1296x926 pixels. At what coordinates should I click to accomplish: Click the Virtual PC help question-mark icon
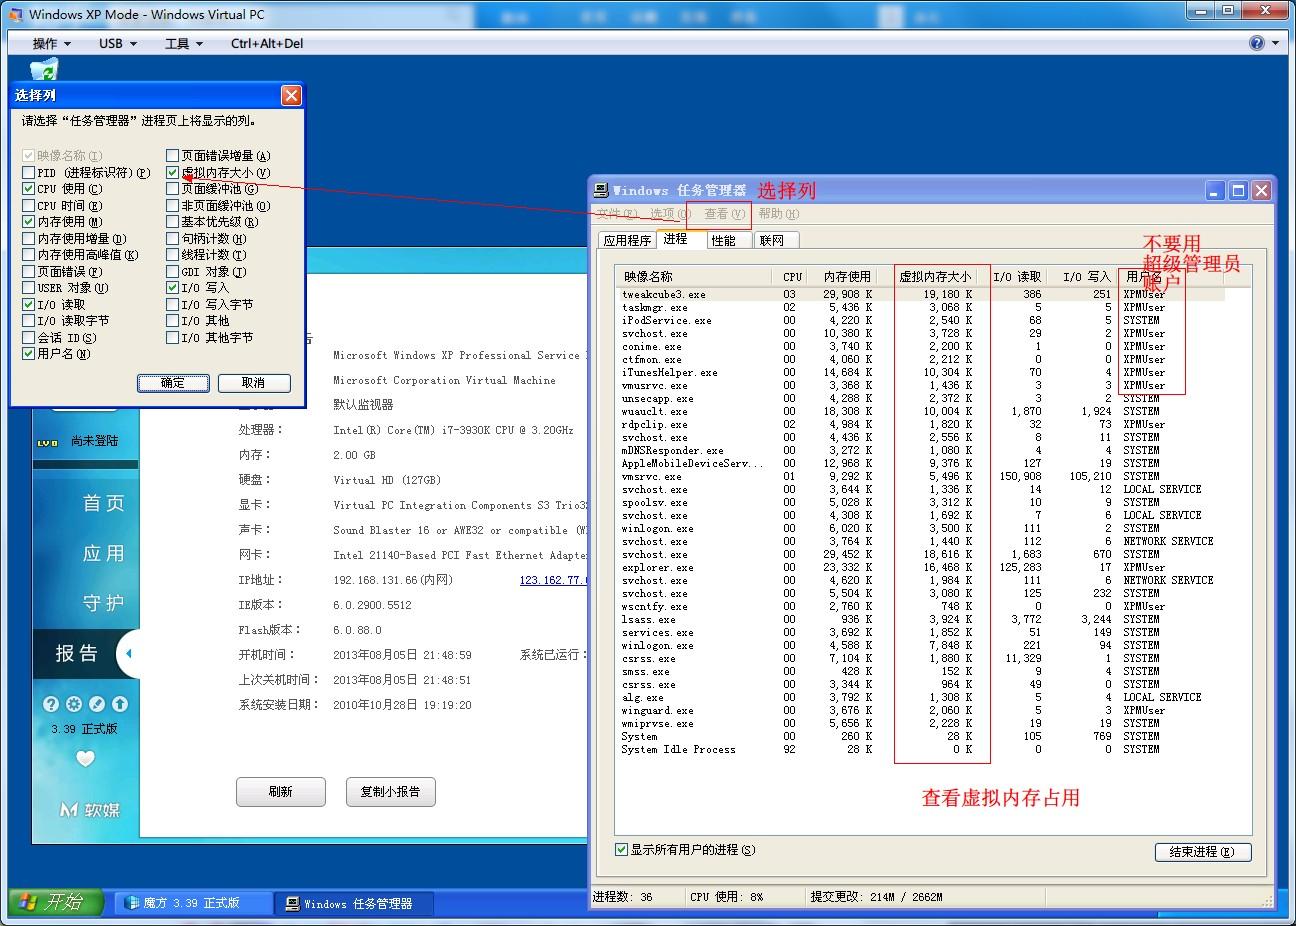(x=1257, y=43)
